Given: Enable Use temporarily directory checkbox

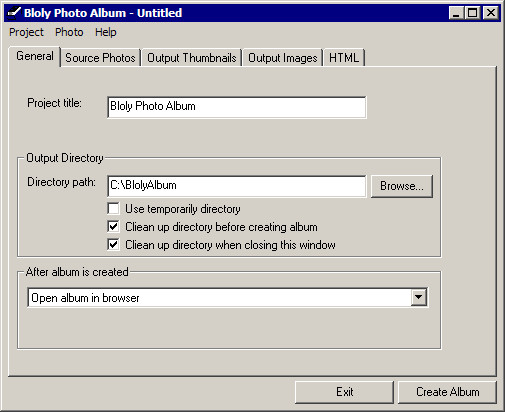Looking at the screenshot, I should [113, 209].
